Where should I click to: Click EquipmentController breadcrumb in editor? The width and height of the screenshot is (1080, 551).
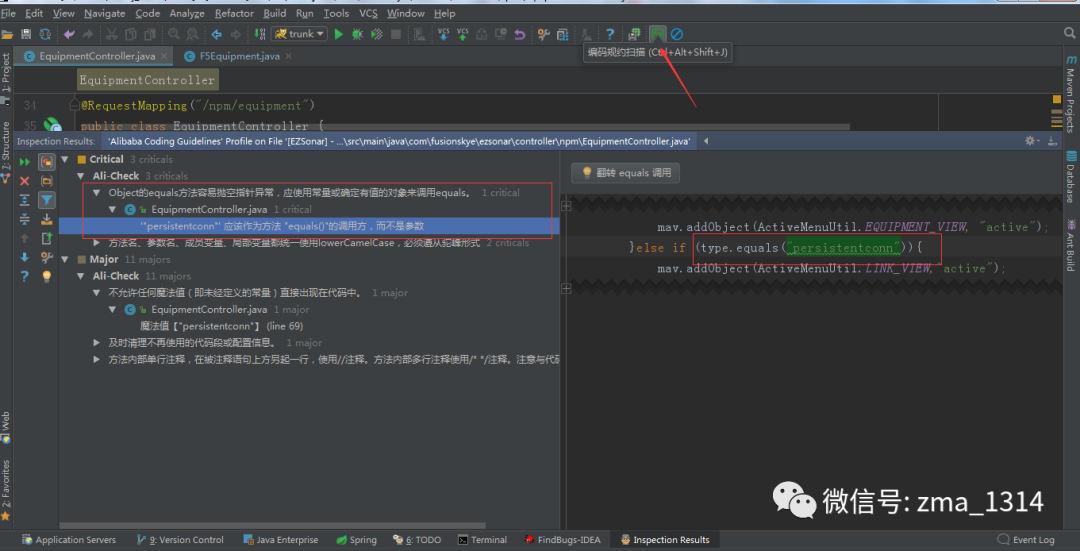pos(147,80)
